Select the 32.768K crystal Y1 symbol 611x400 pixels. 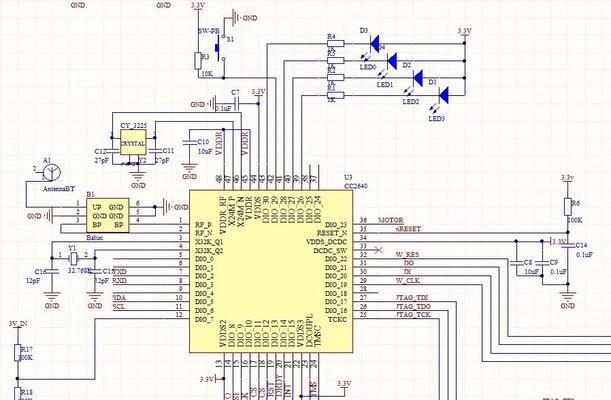73,258
